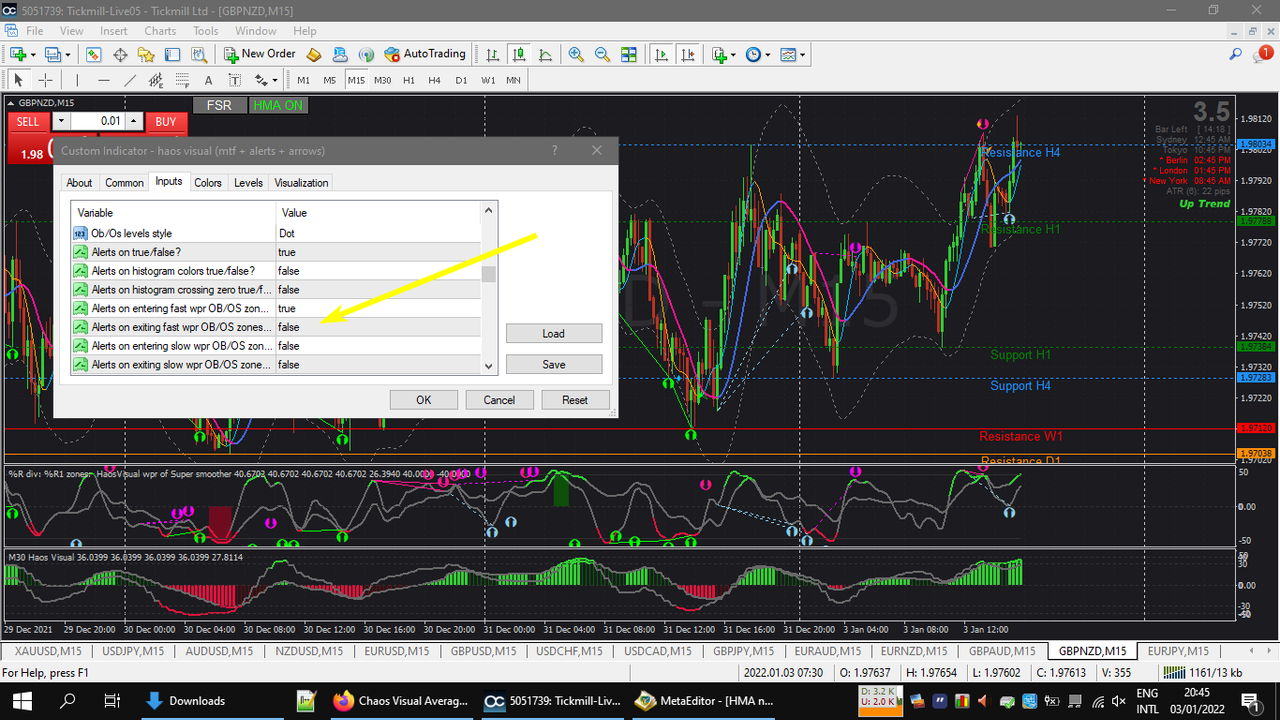Draw a horizontal line tool
The width and height of the screenshot is (1280, 720).
click(104, 80)
